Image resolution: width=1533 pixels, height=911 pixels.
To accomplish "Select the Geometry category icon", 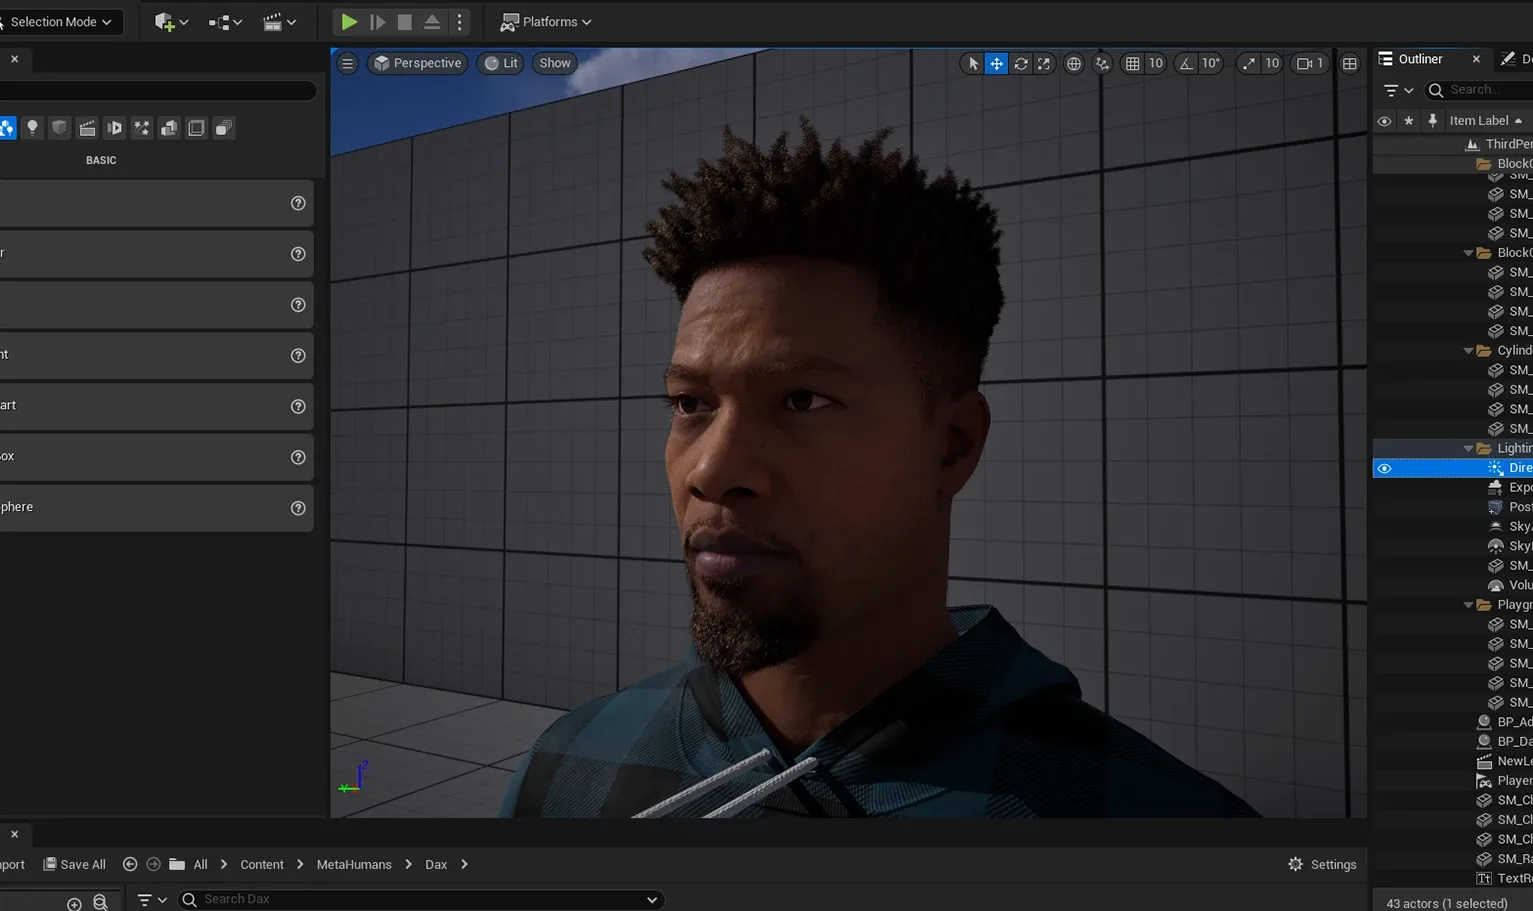I will pos(169,128).
